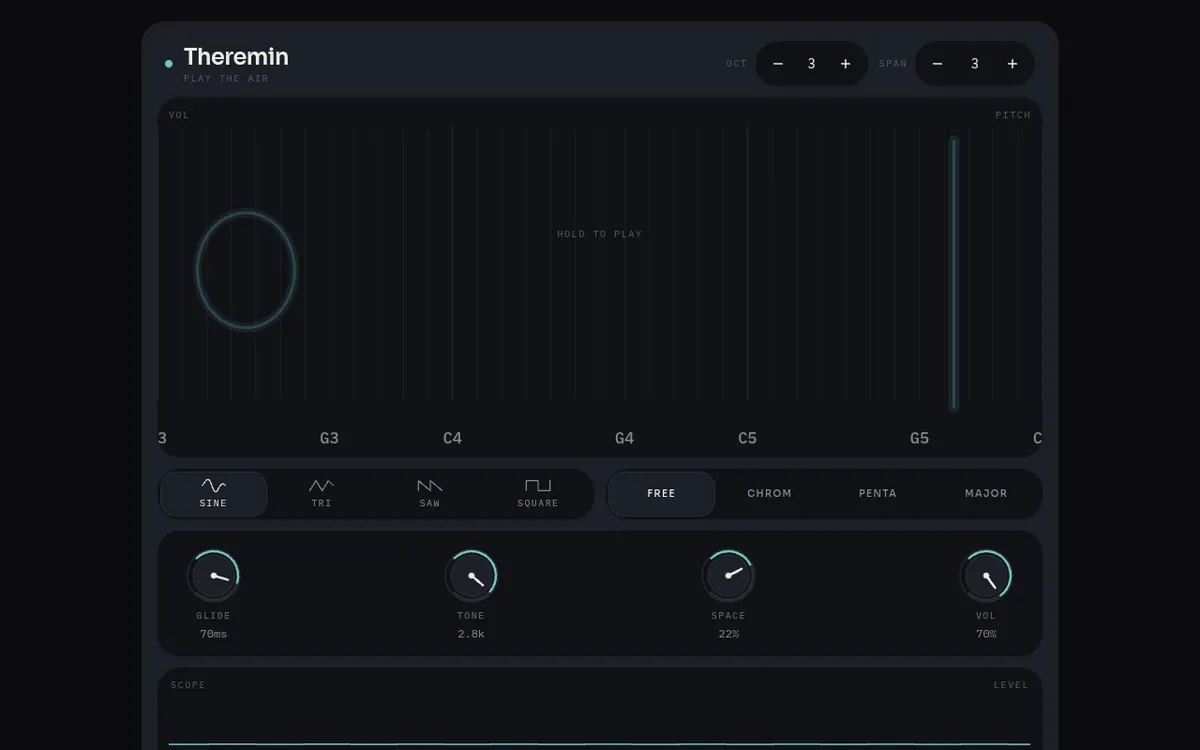Select the Triangle waveform

321,494
